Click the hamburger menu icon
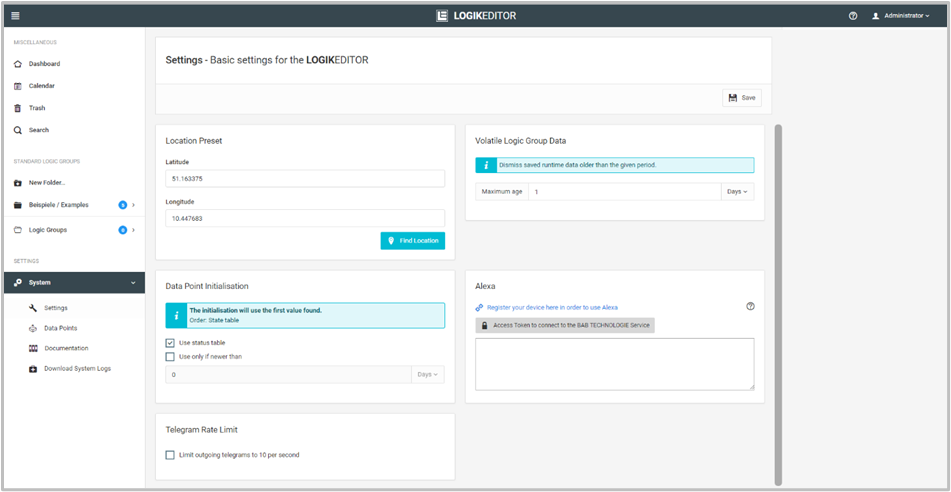951x492 pixels. [x=15, y=16]
